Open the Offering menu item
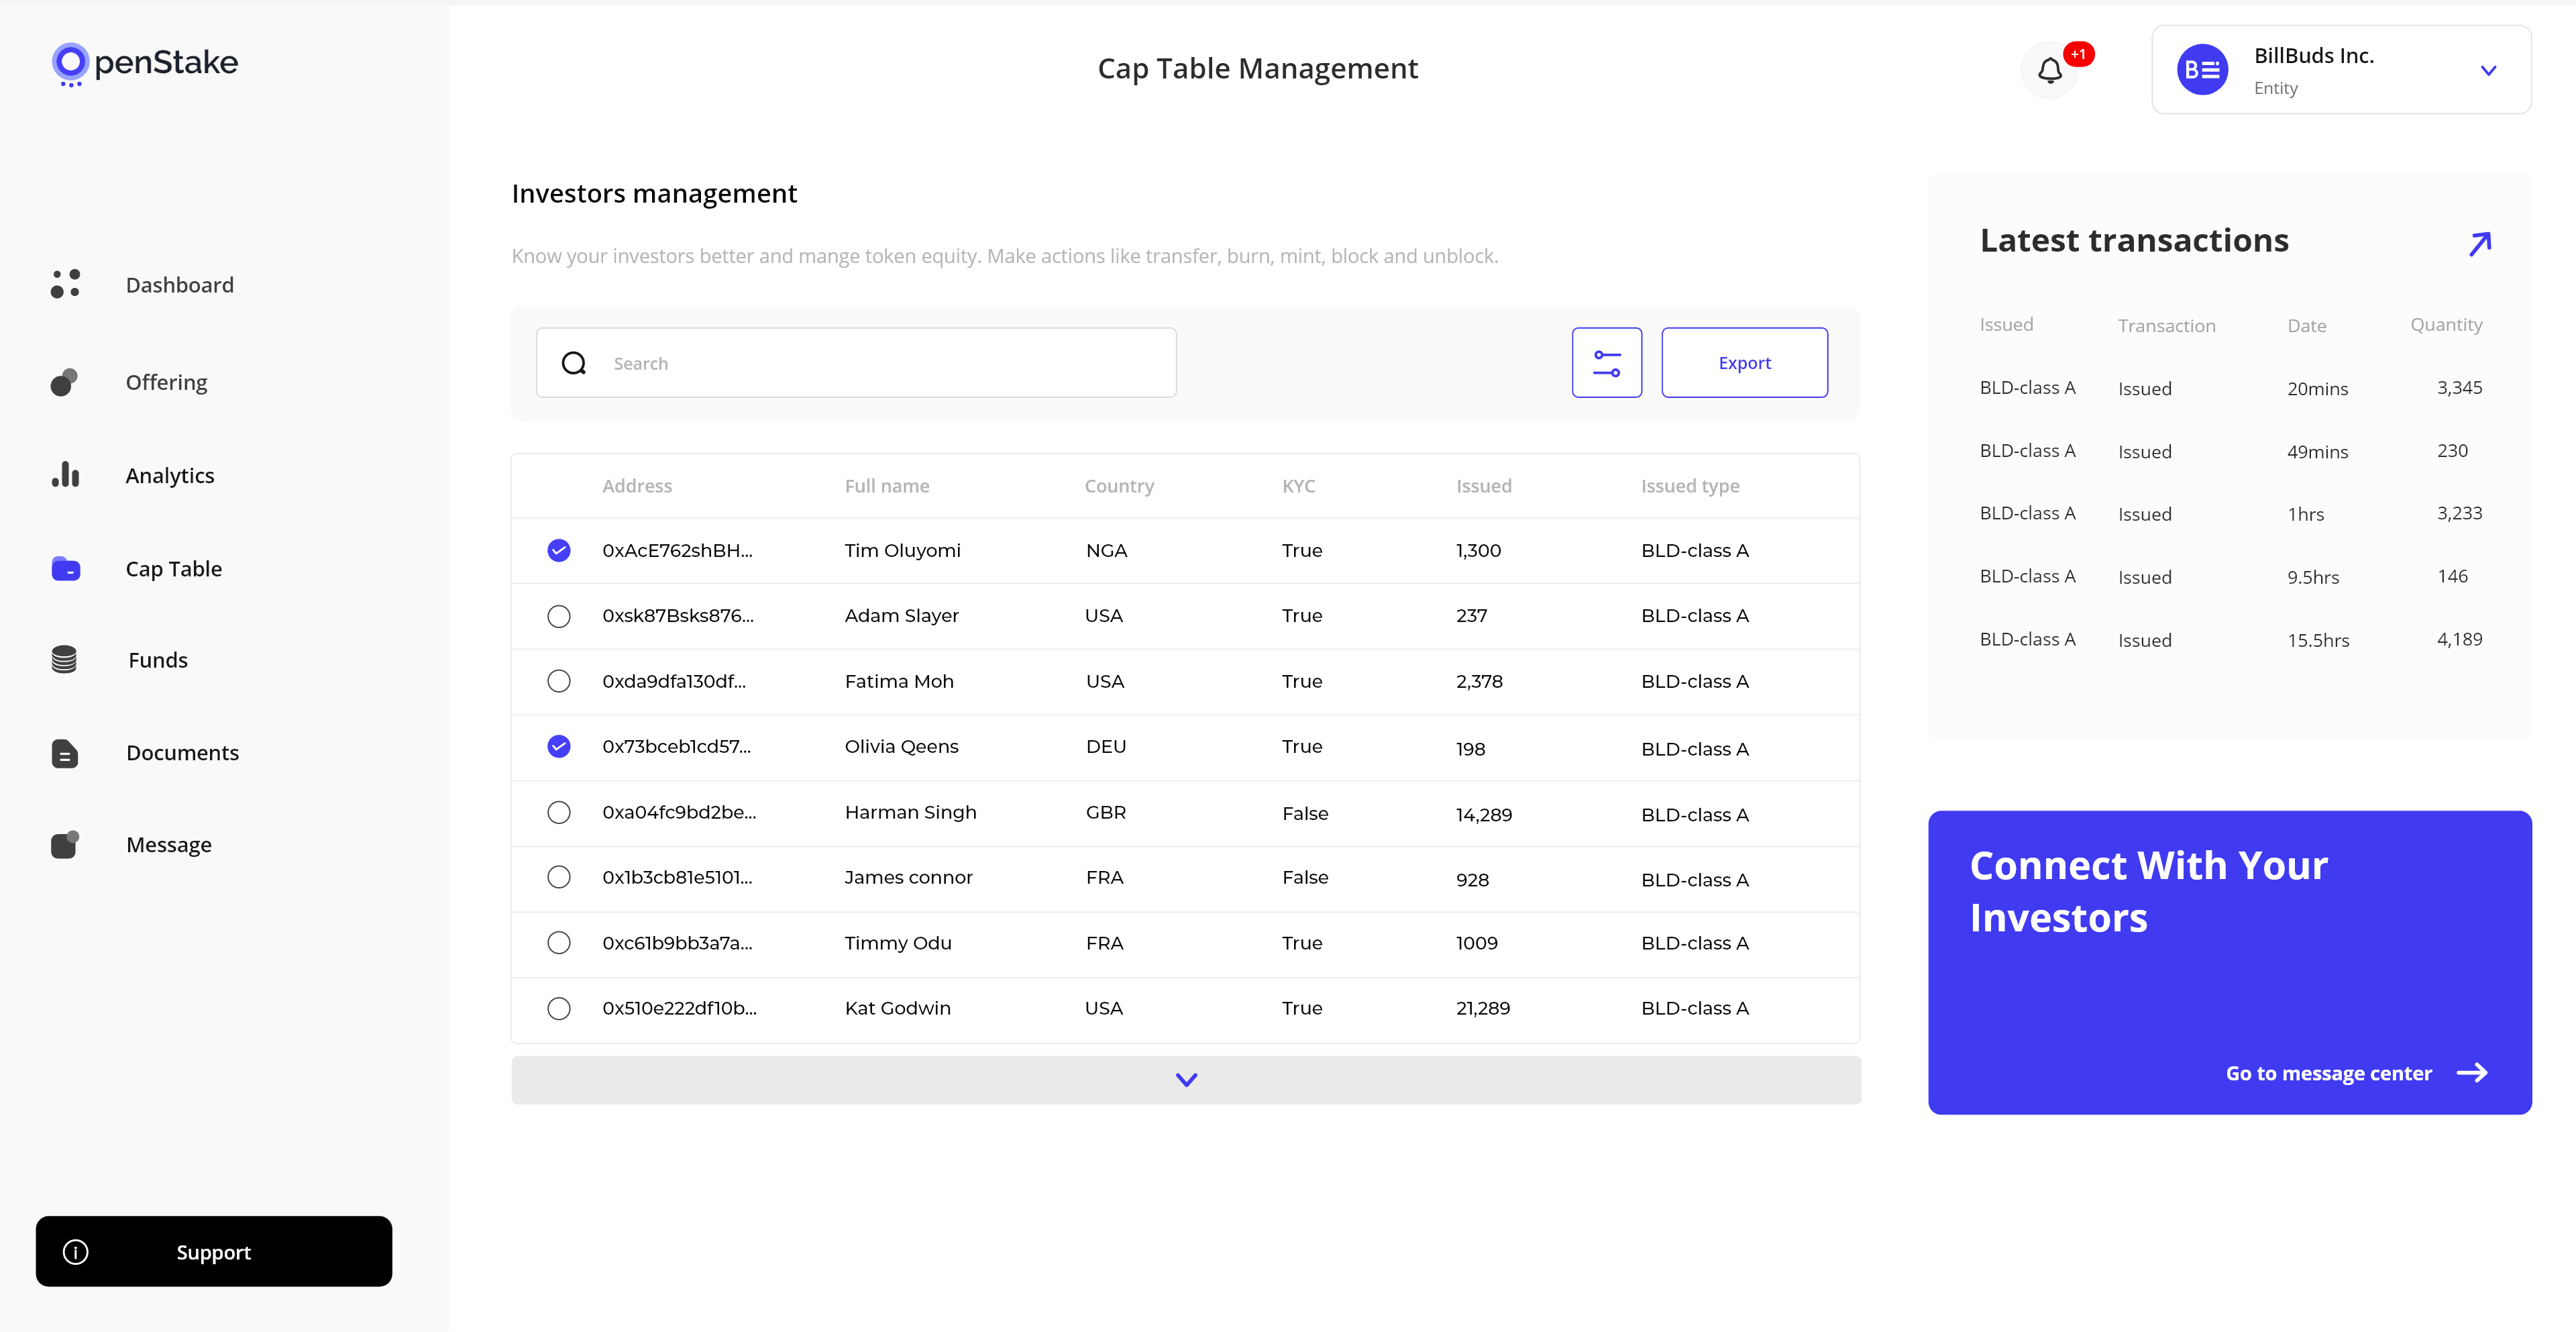 (x=166, y=382)
